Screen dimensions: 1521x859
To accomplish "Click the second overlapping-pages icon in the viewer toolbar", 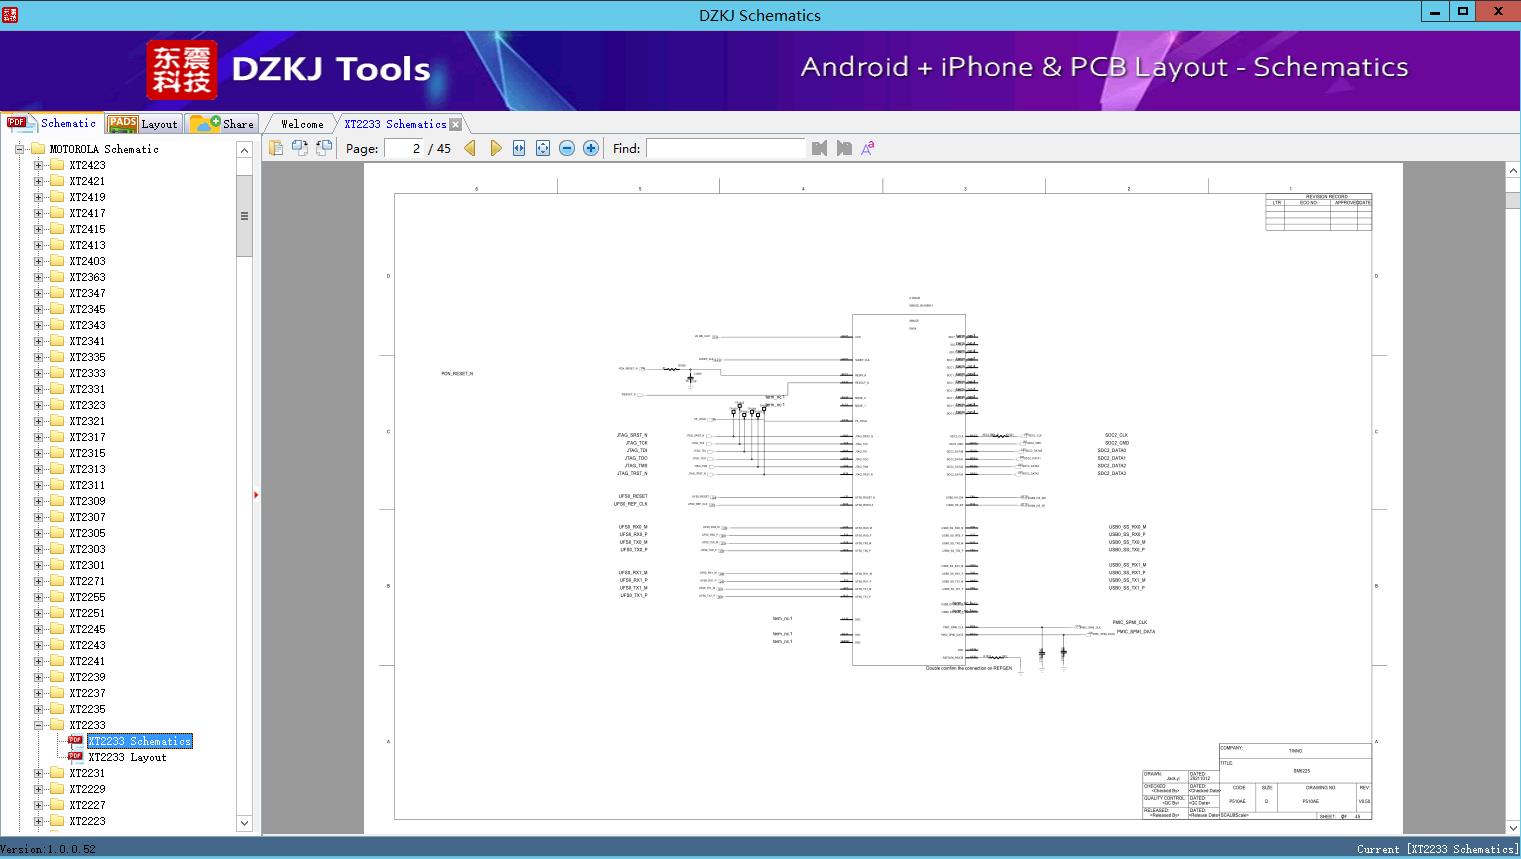I will tap(300, 148).
